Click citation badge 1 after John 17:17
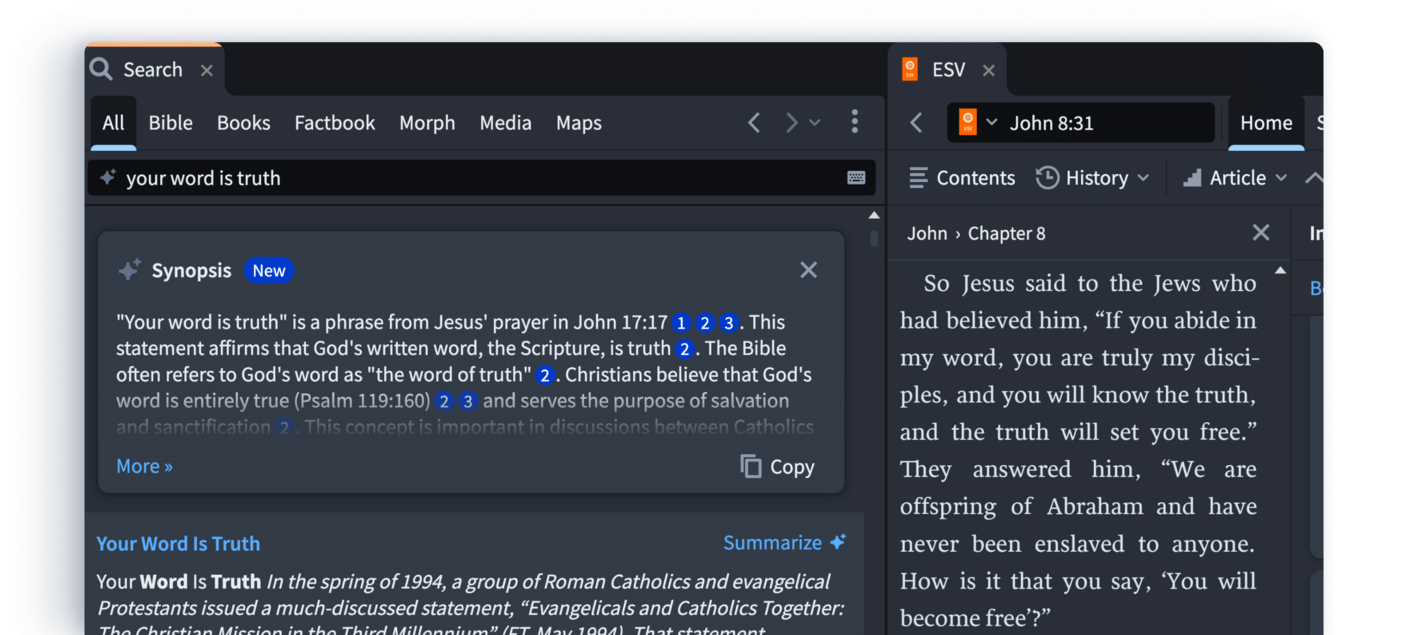 click(x=681, y=322)
